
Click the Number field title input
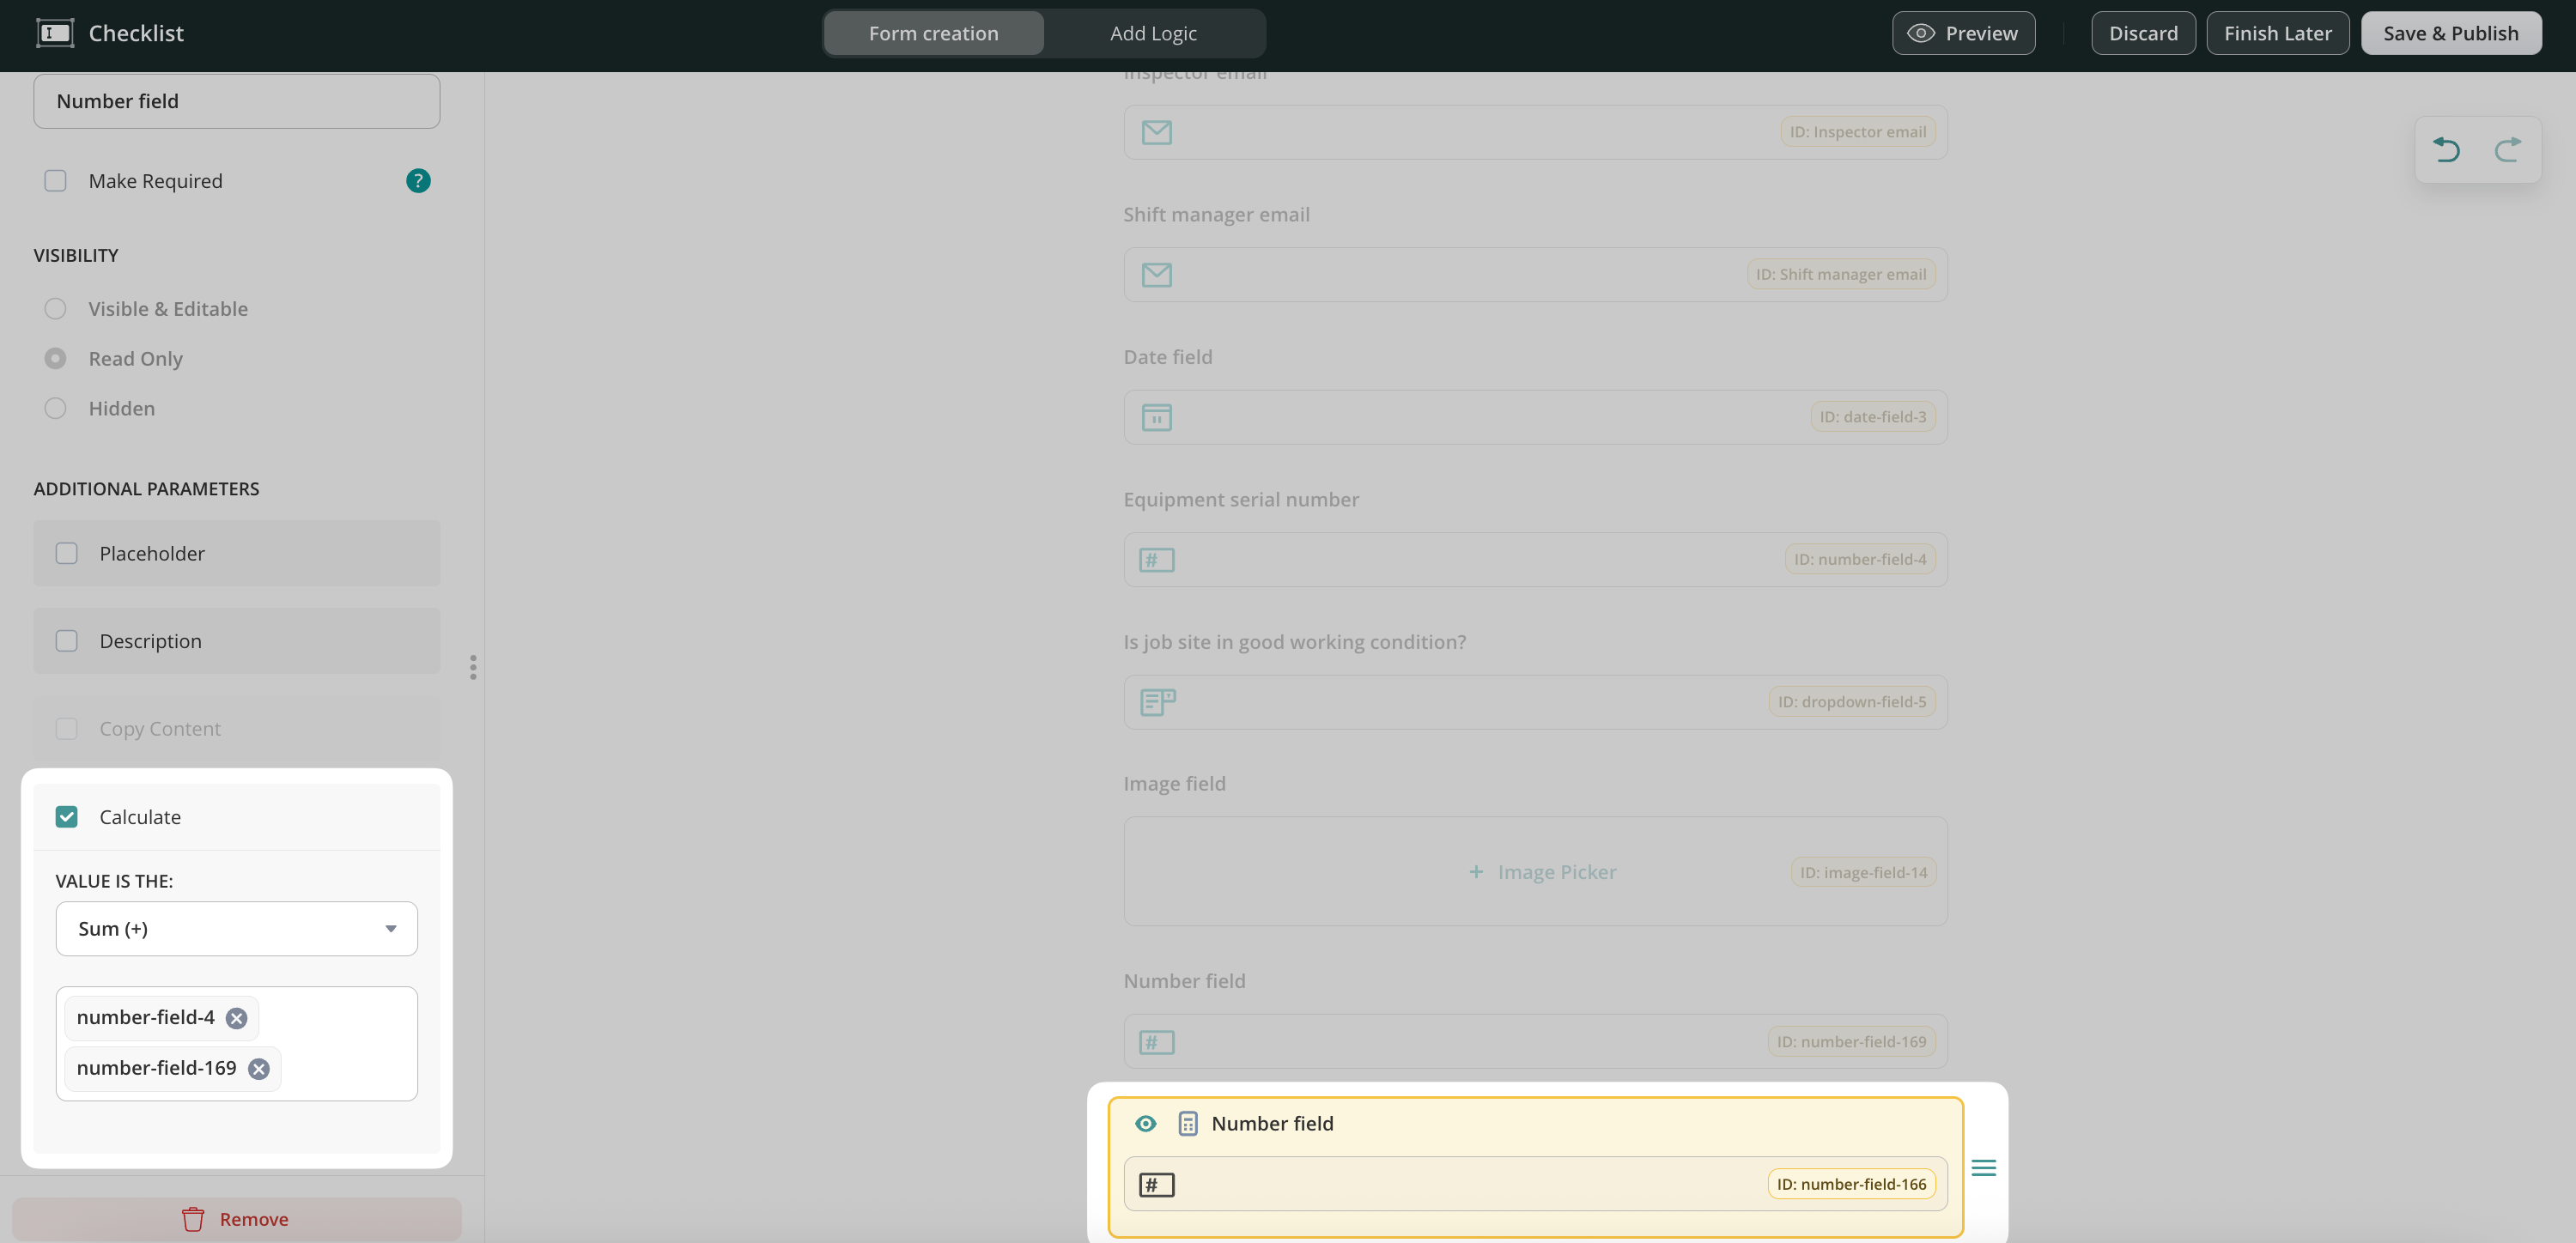pos(236,101)
